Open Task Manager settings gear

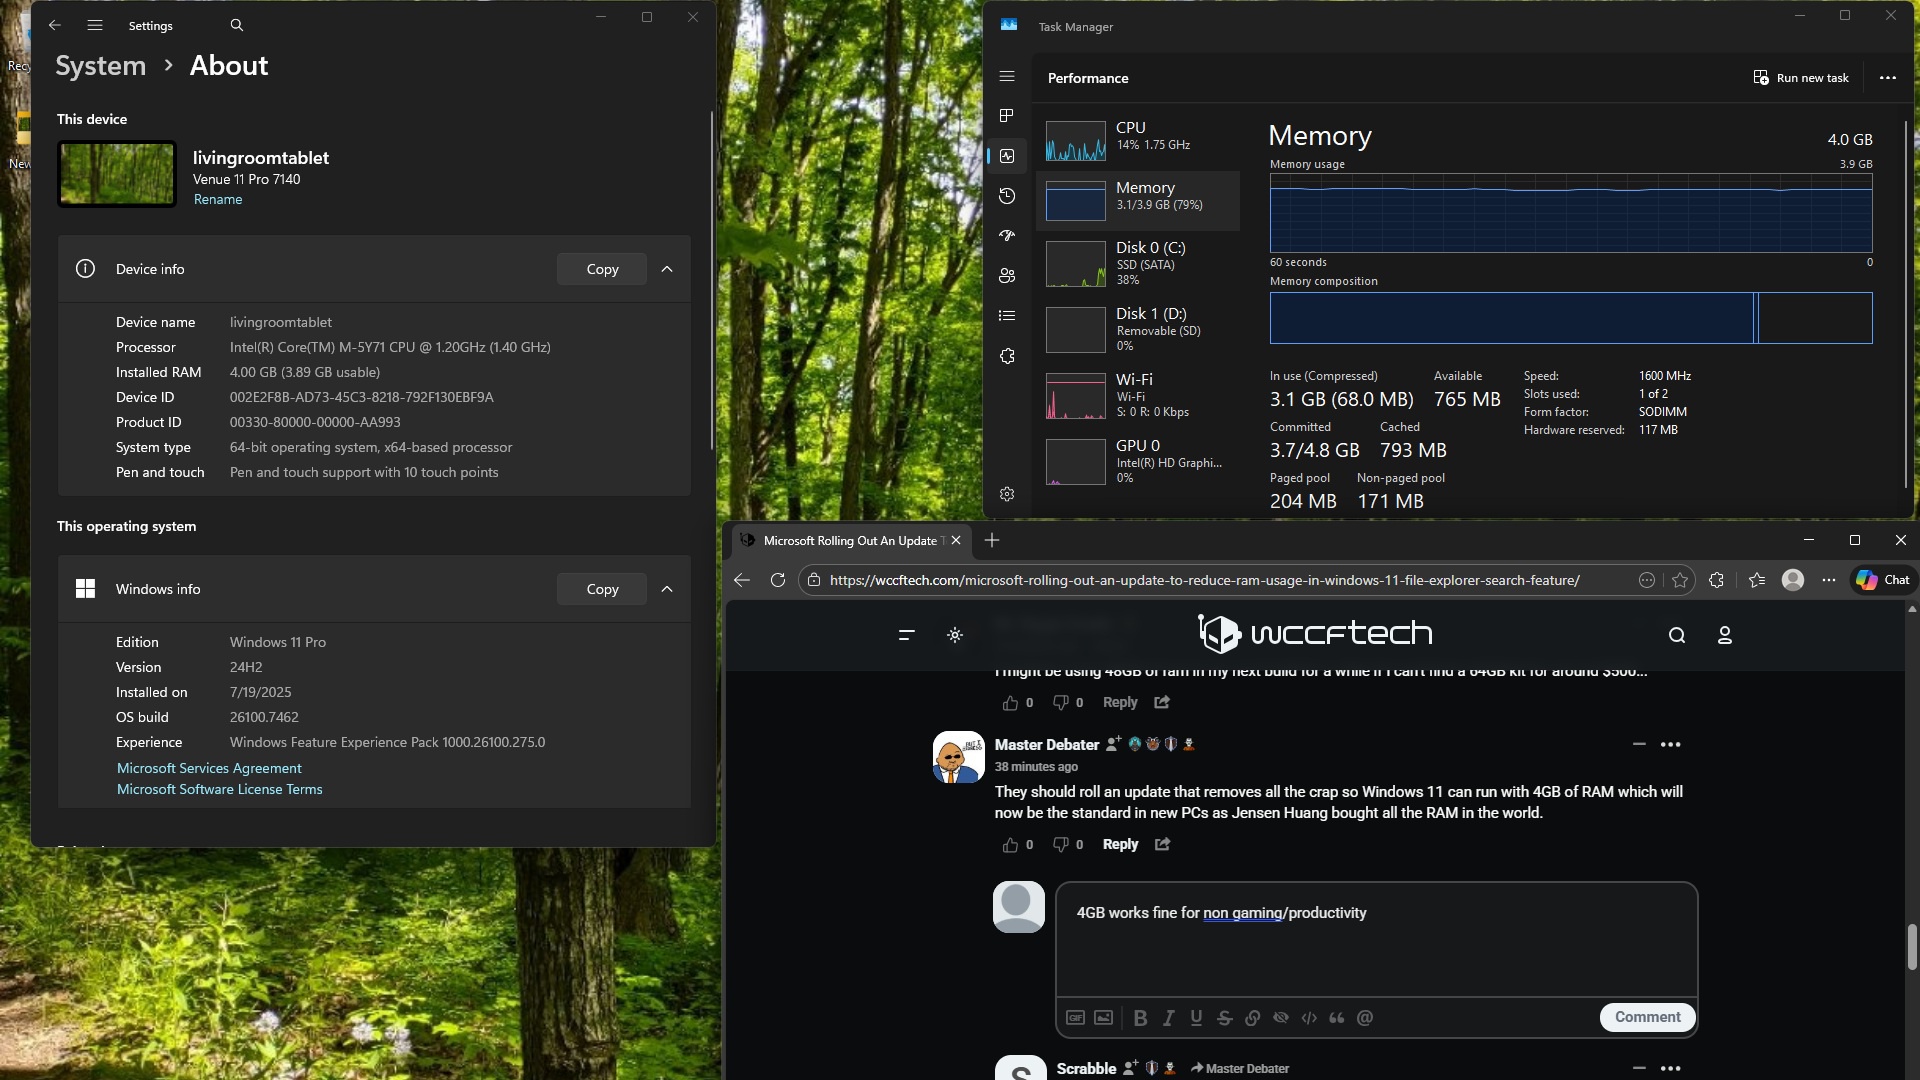1007,494
